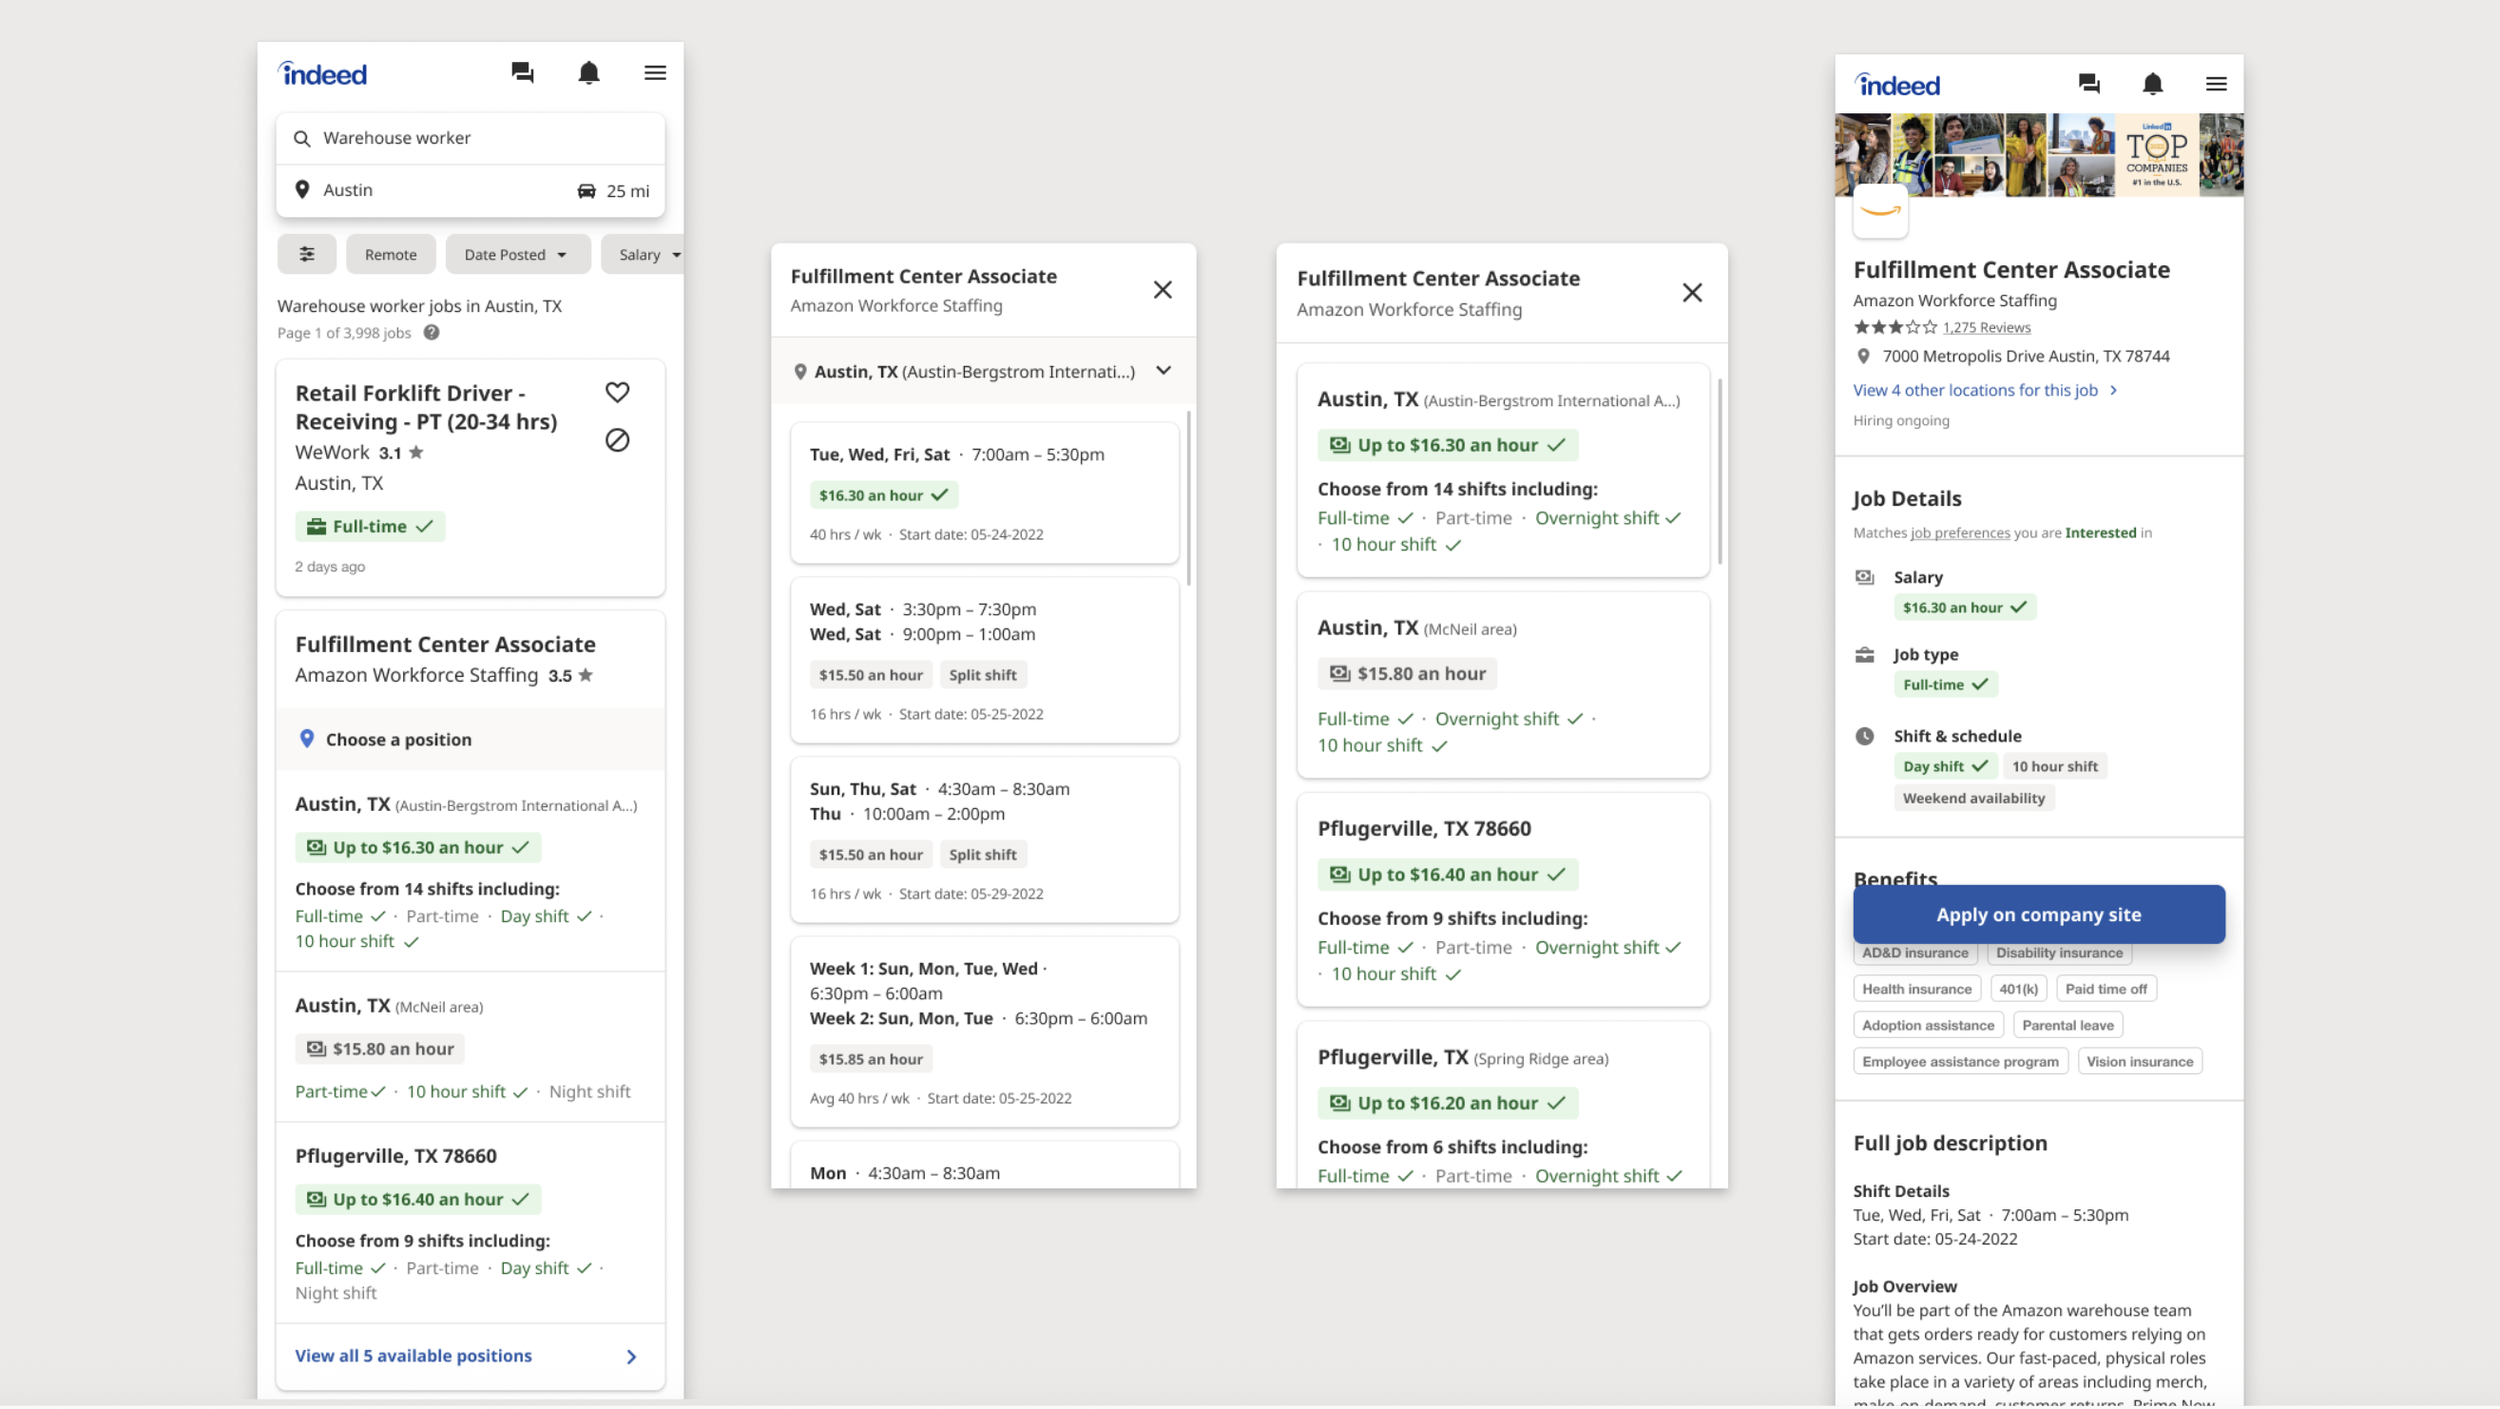Screen dimensions: 2500x1409
Task: Select Tue, Wed, Fri, Sat 7:00am shift card
Action: (984, 493)
